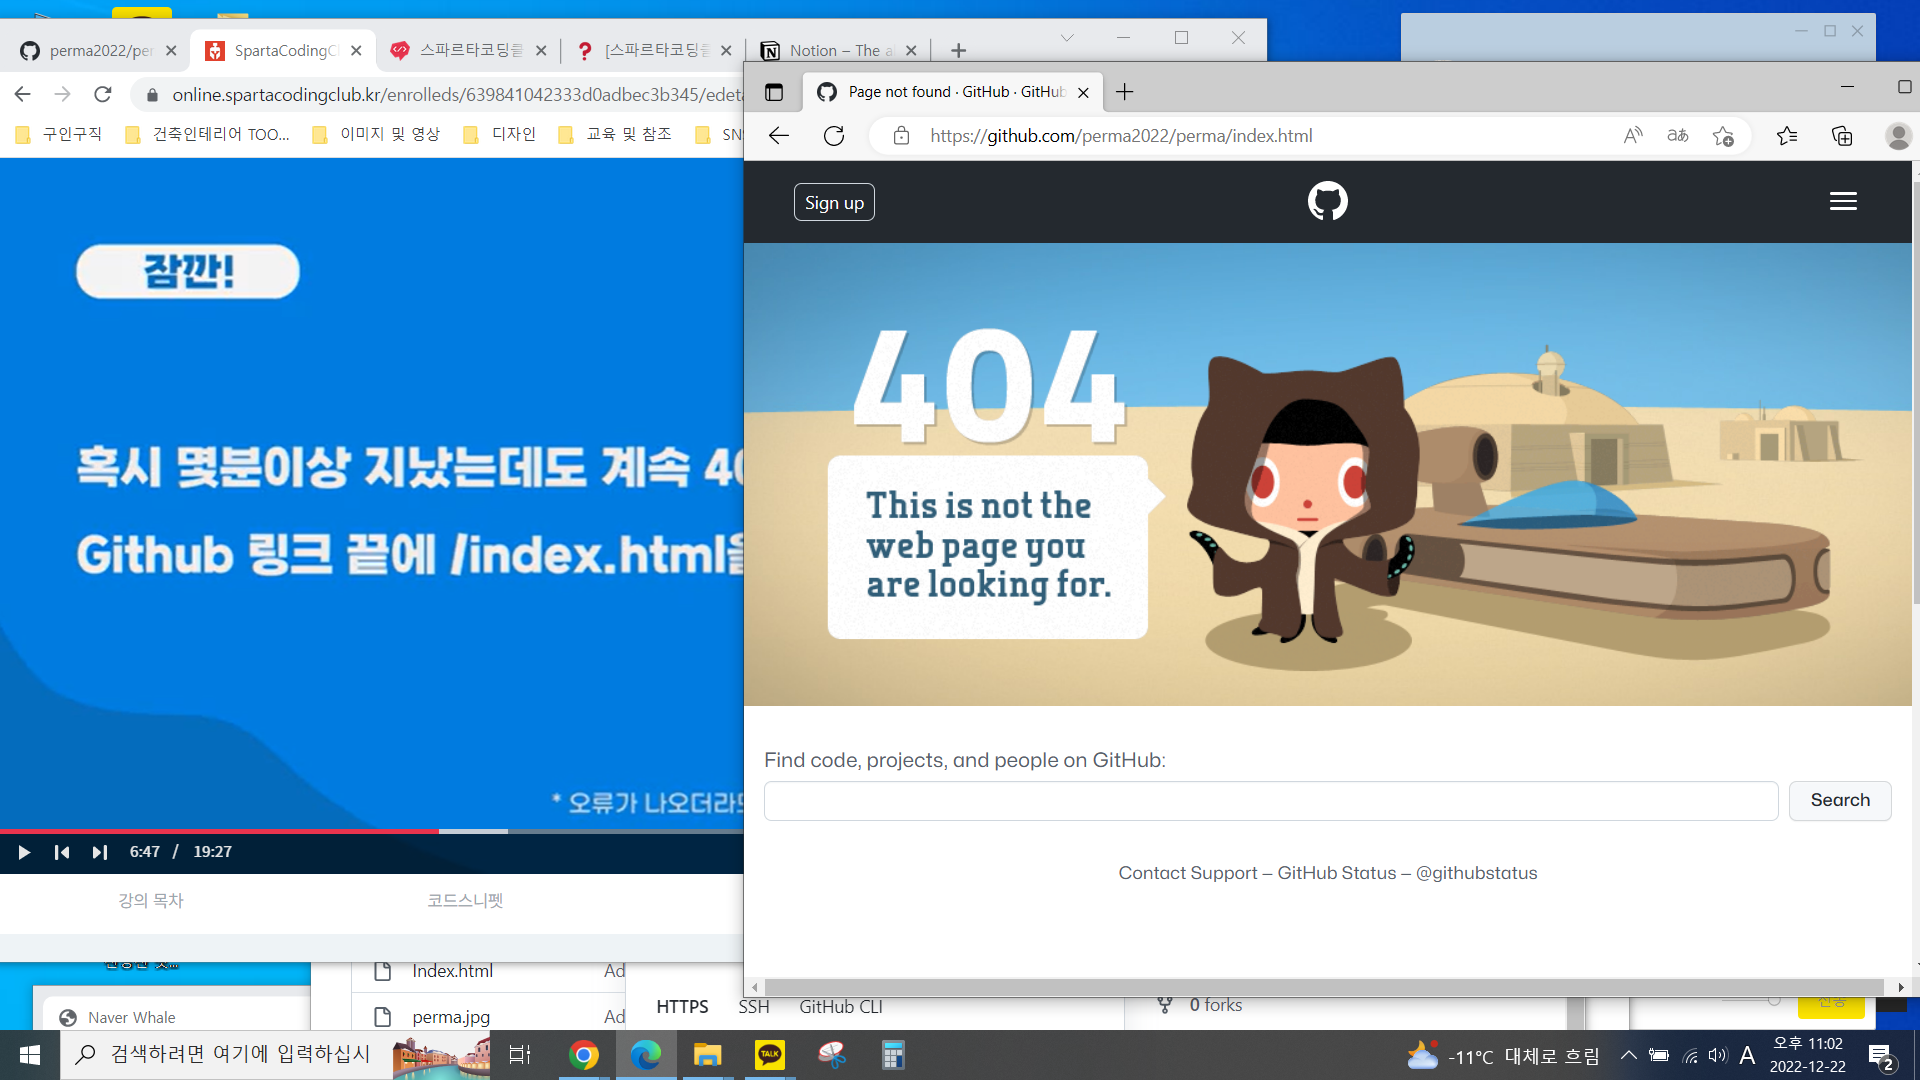Open Microsoft Edge from the taskbar
Screen dimensions: 1920x1080
click(x=646, y=1055)
